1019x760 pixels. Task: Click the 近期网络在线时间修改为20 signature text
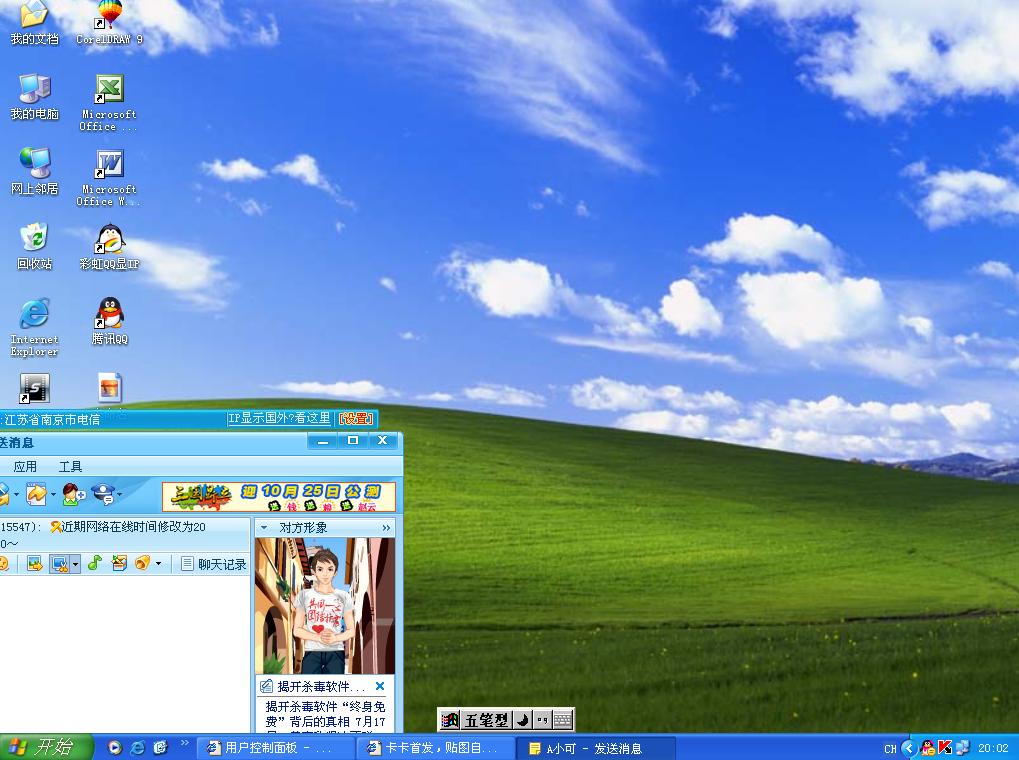(134, 527)
